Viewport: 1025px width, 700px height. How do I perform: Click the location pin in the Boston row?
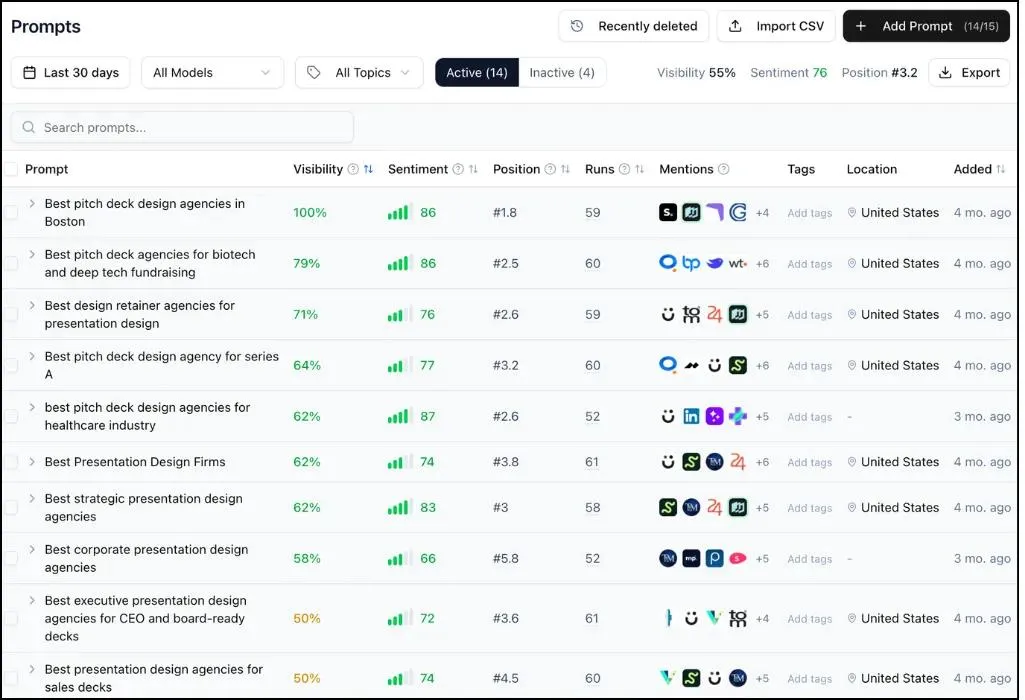[852, 212]
